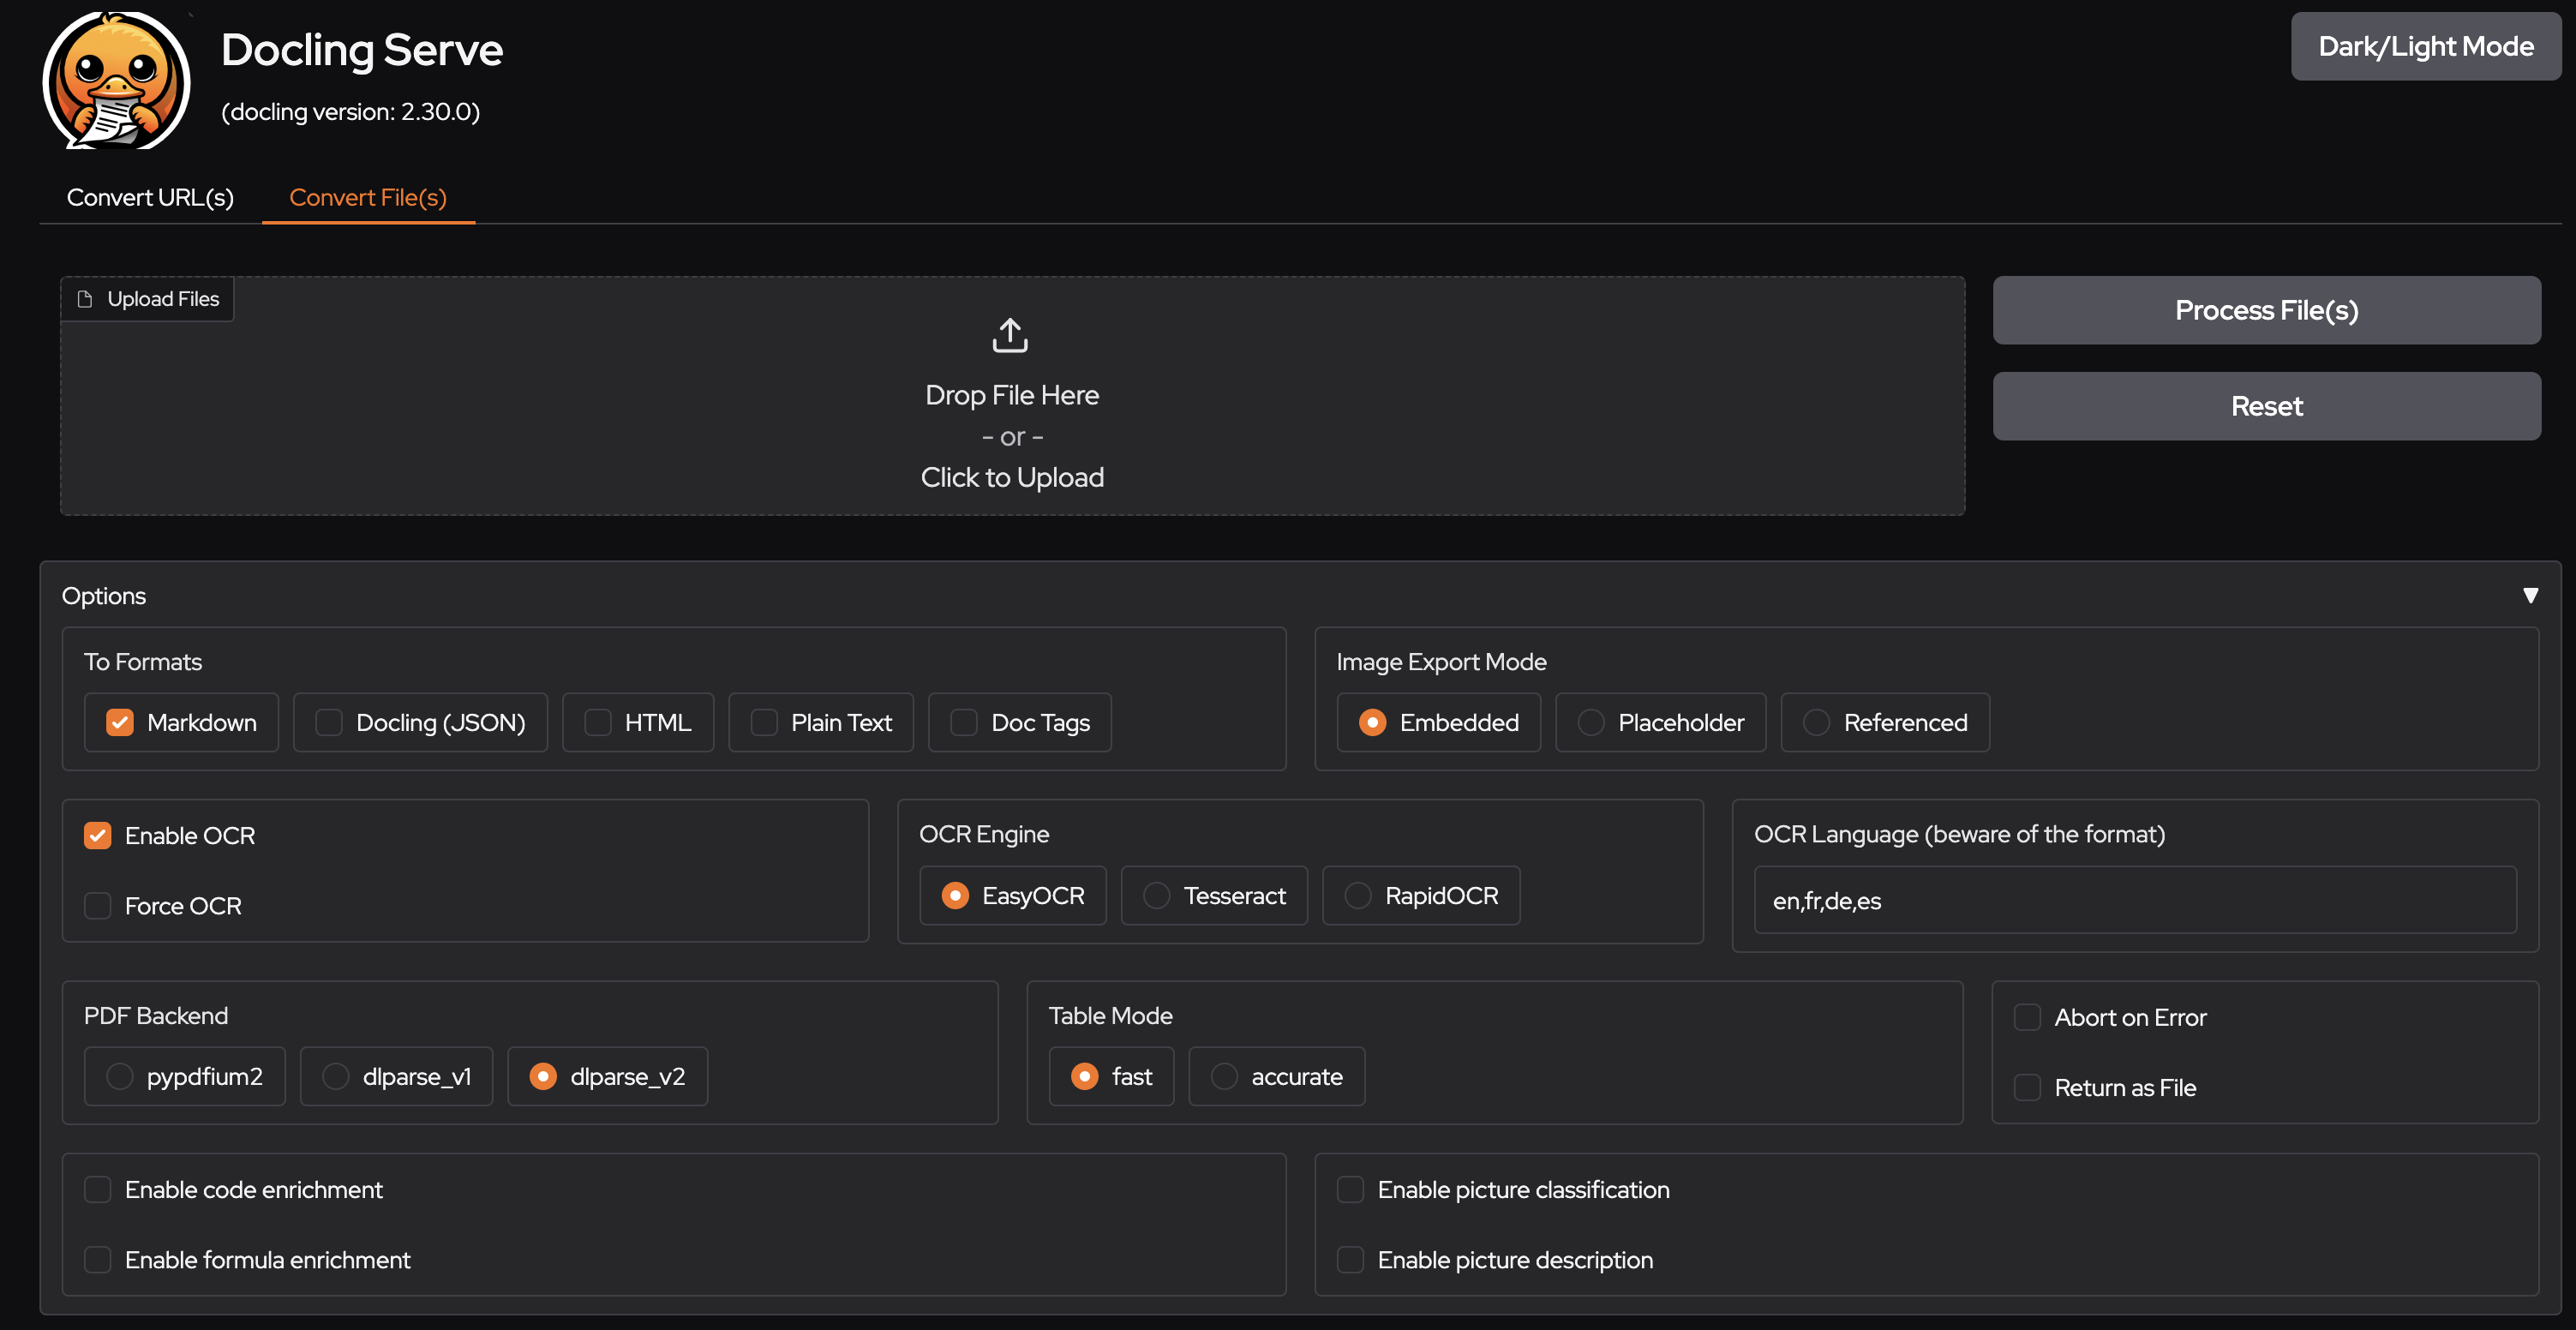Click the Docling duck logo

tap(116, 81)
